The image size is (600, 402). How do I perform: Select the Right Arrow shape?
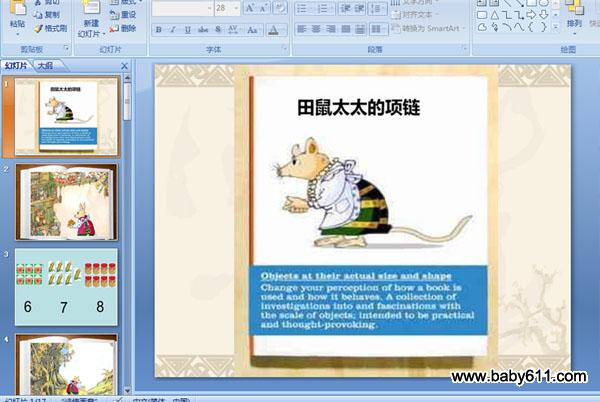click(531, 15)
